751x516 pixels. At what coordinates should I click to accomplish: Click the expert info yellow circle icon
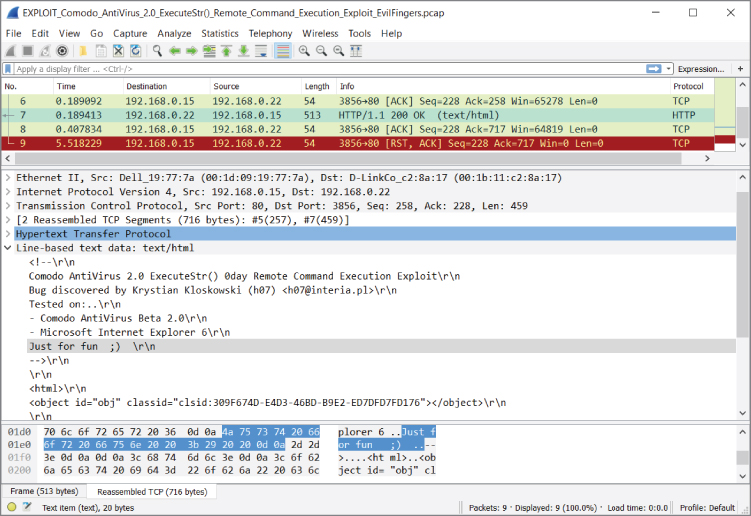[12, 507]
